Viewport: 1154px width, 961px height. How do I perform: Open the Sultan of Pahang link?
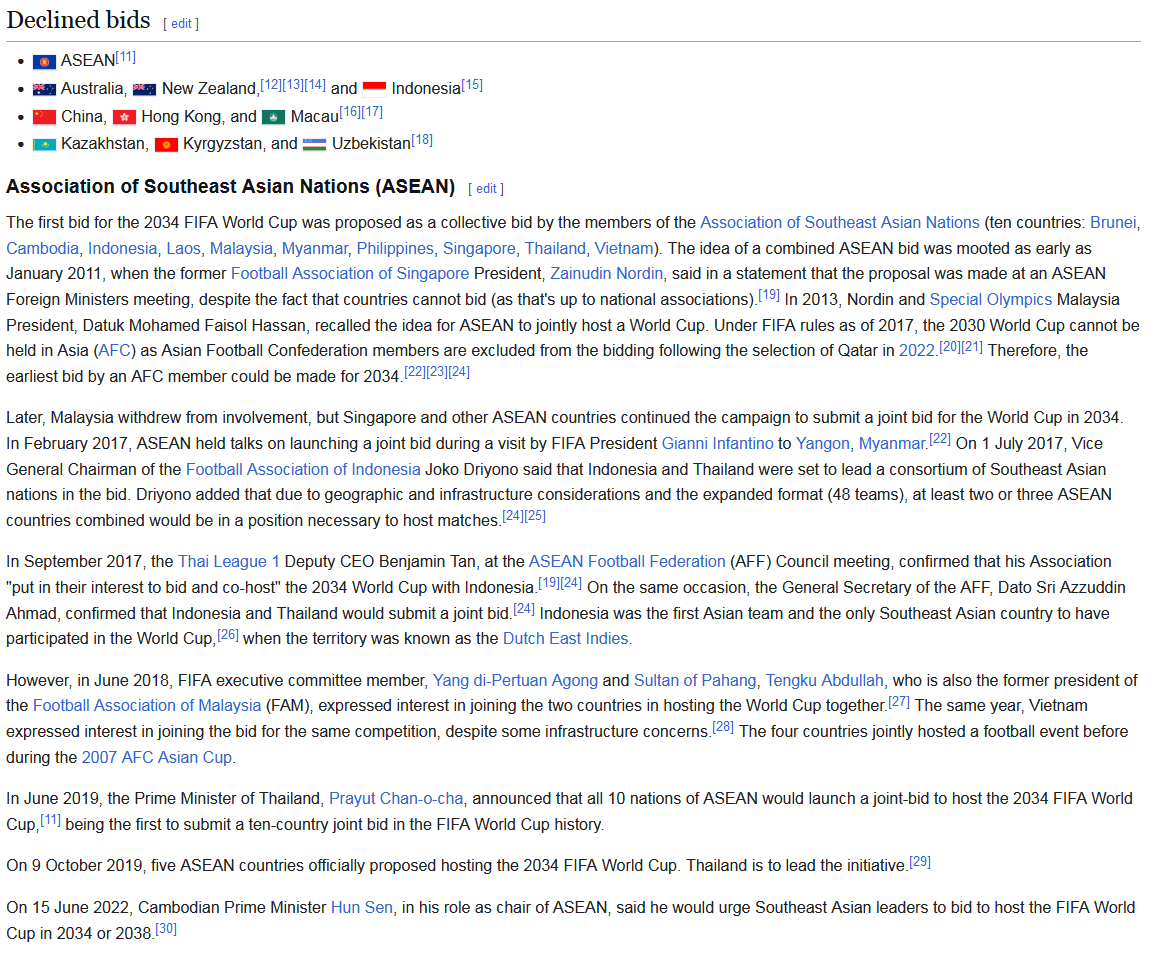(695, 681)
